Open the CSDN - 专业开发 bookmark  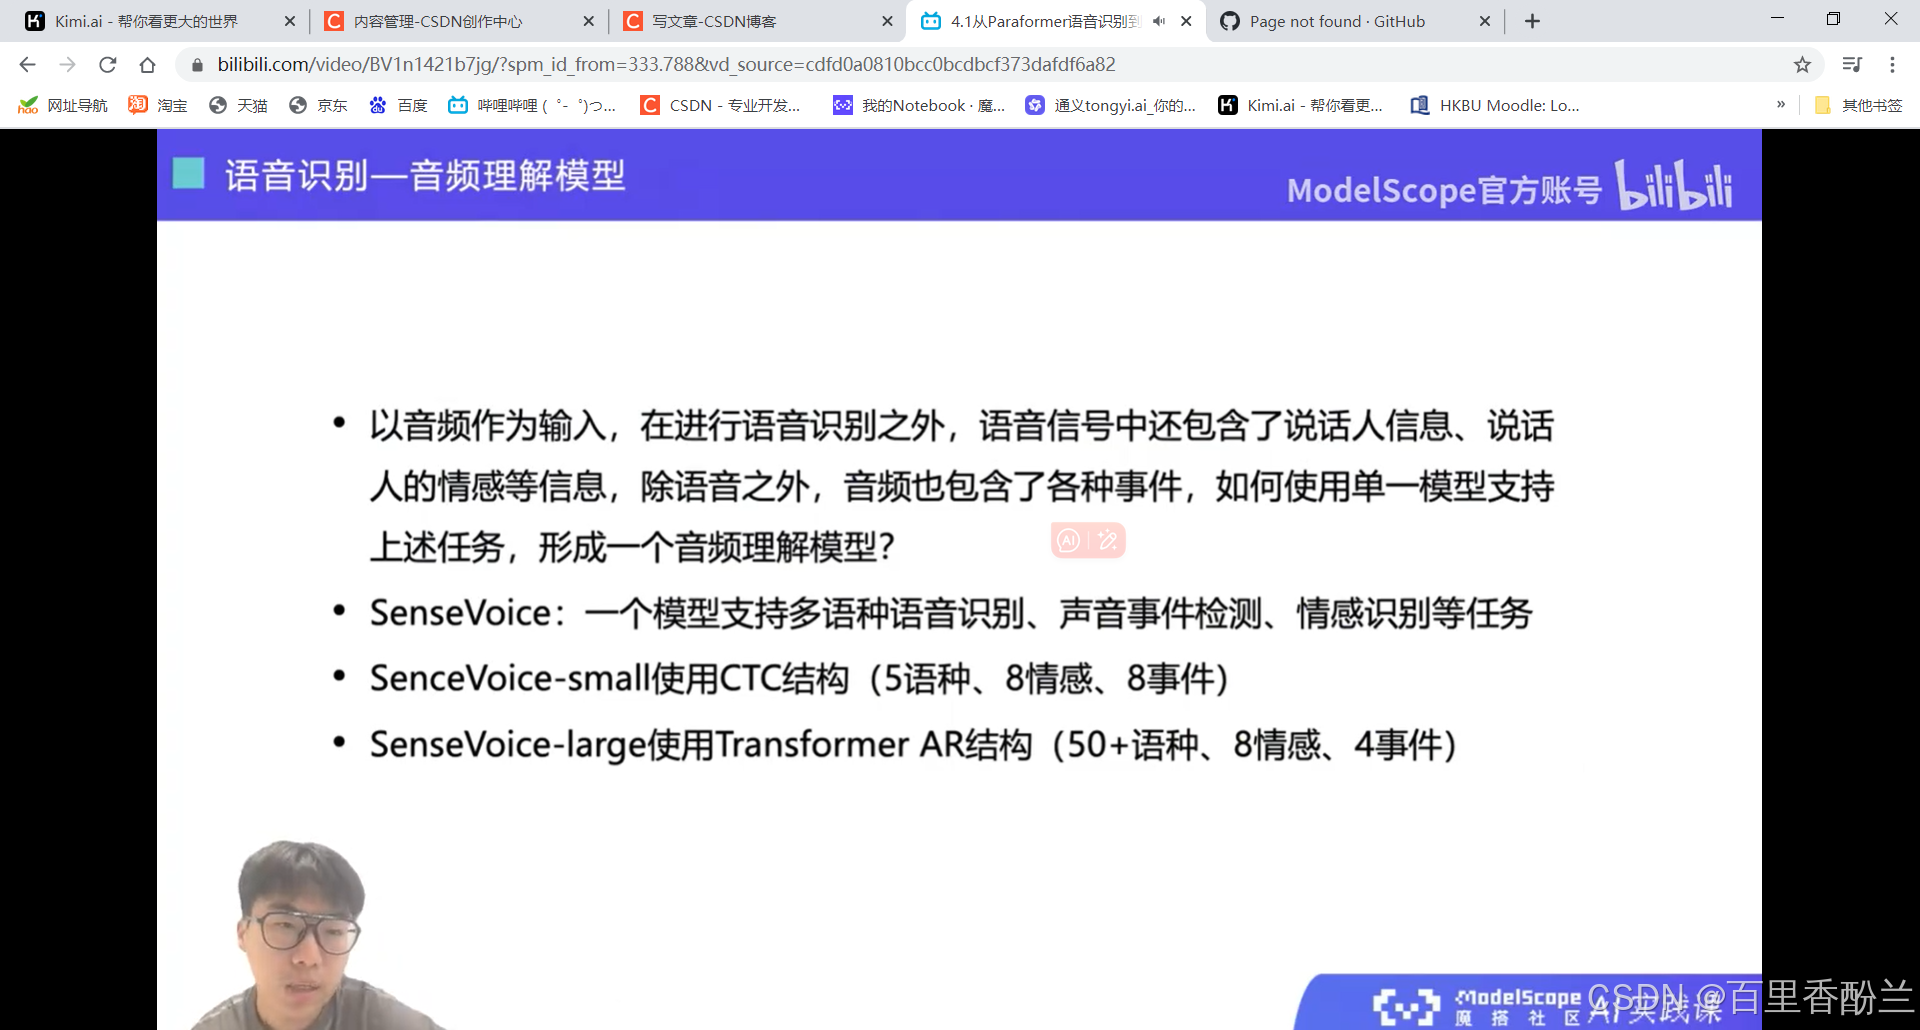tap(721, 105)
